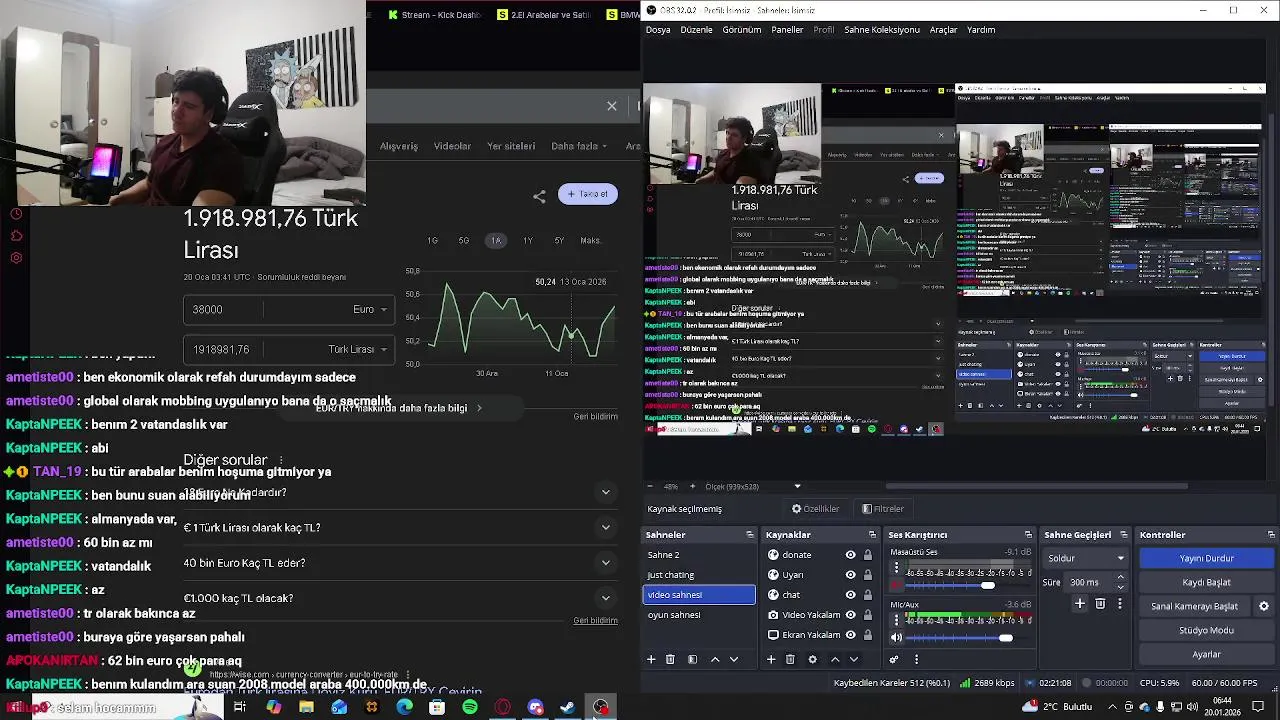Click the share icon next to Takip et
The width and height of the screenshot is (1280, 720).
[x=539, y=196]
